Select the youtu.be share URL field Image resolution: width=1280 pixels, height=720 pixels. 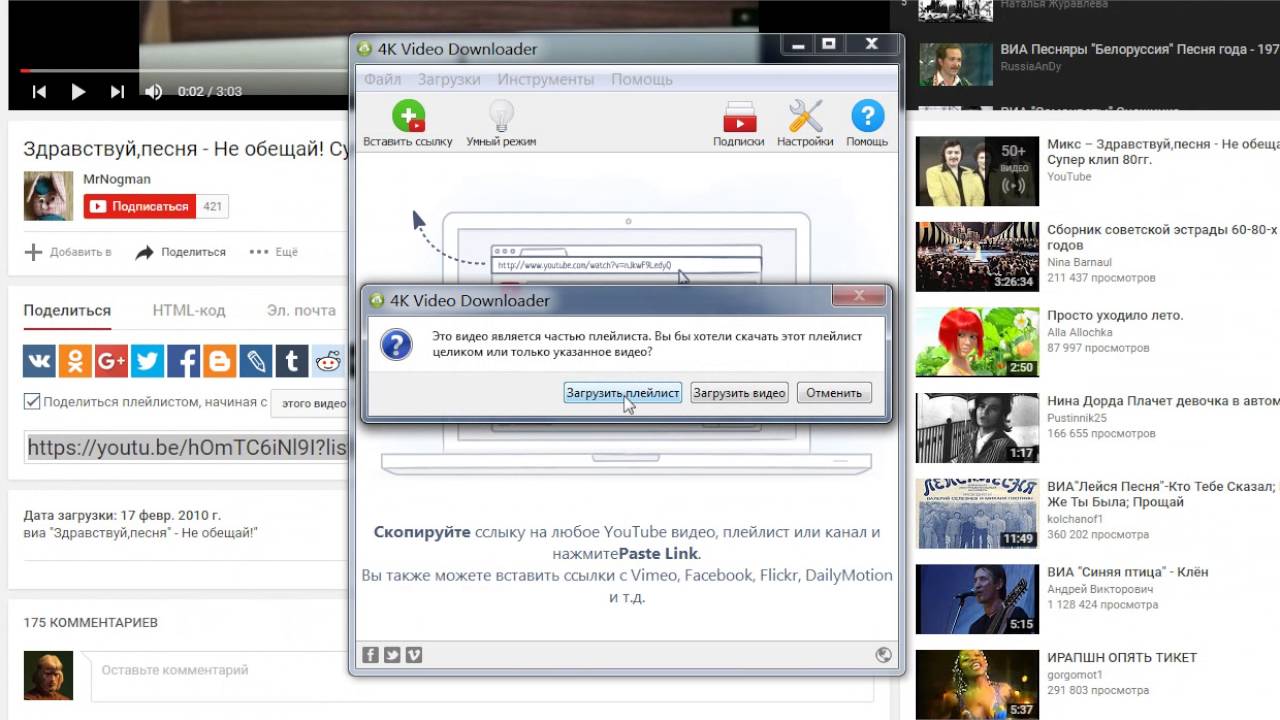point(186,447)
